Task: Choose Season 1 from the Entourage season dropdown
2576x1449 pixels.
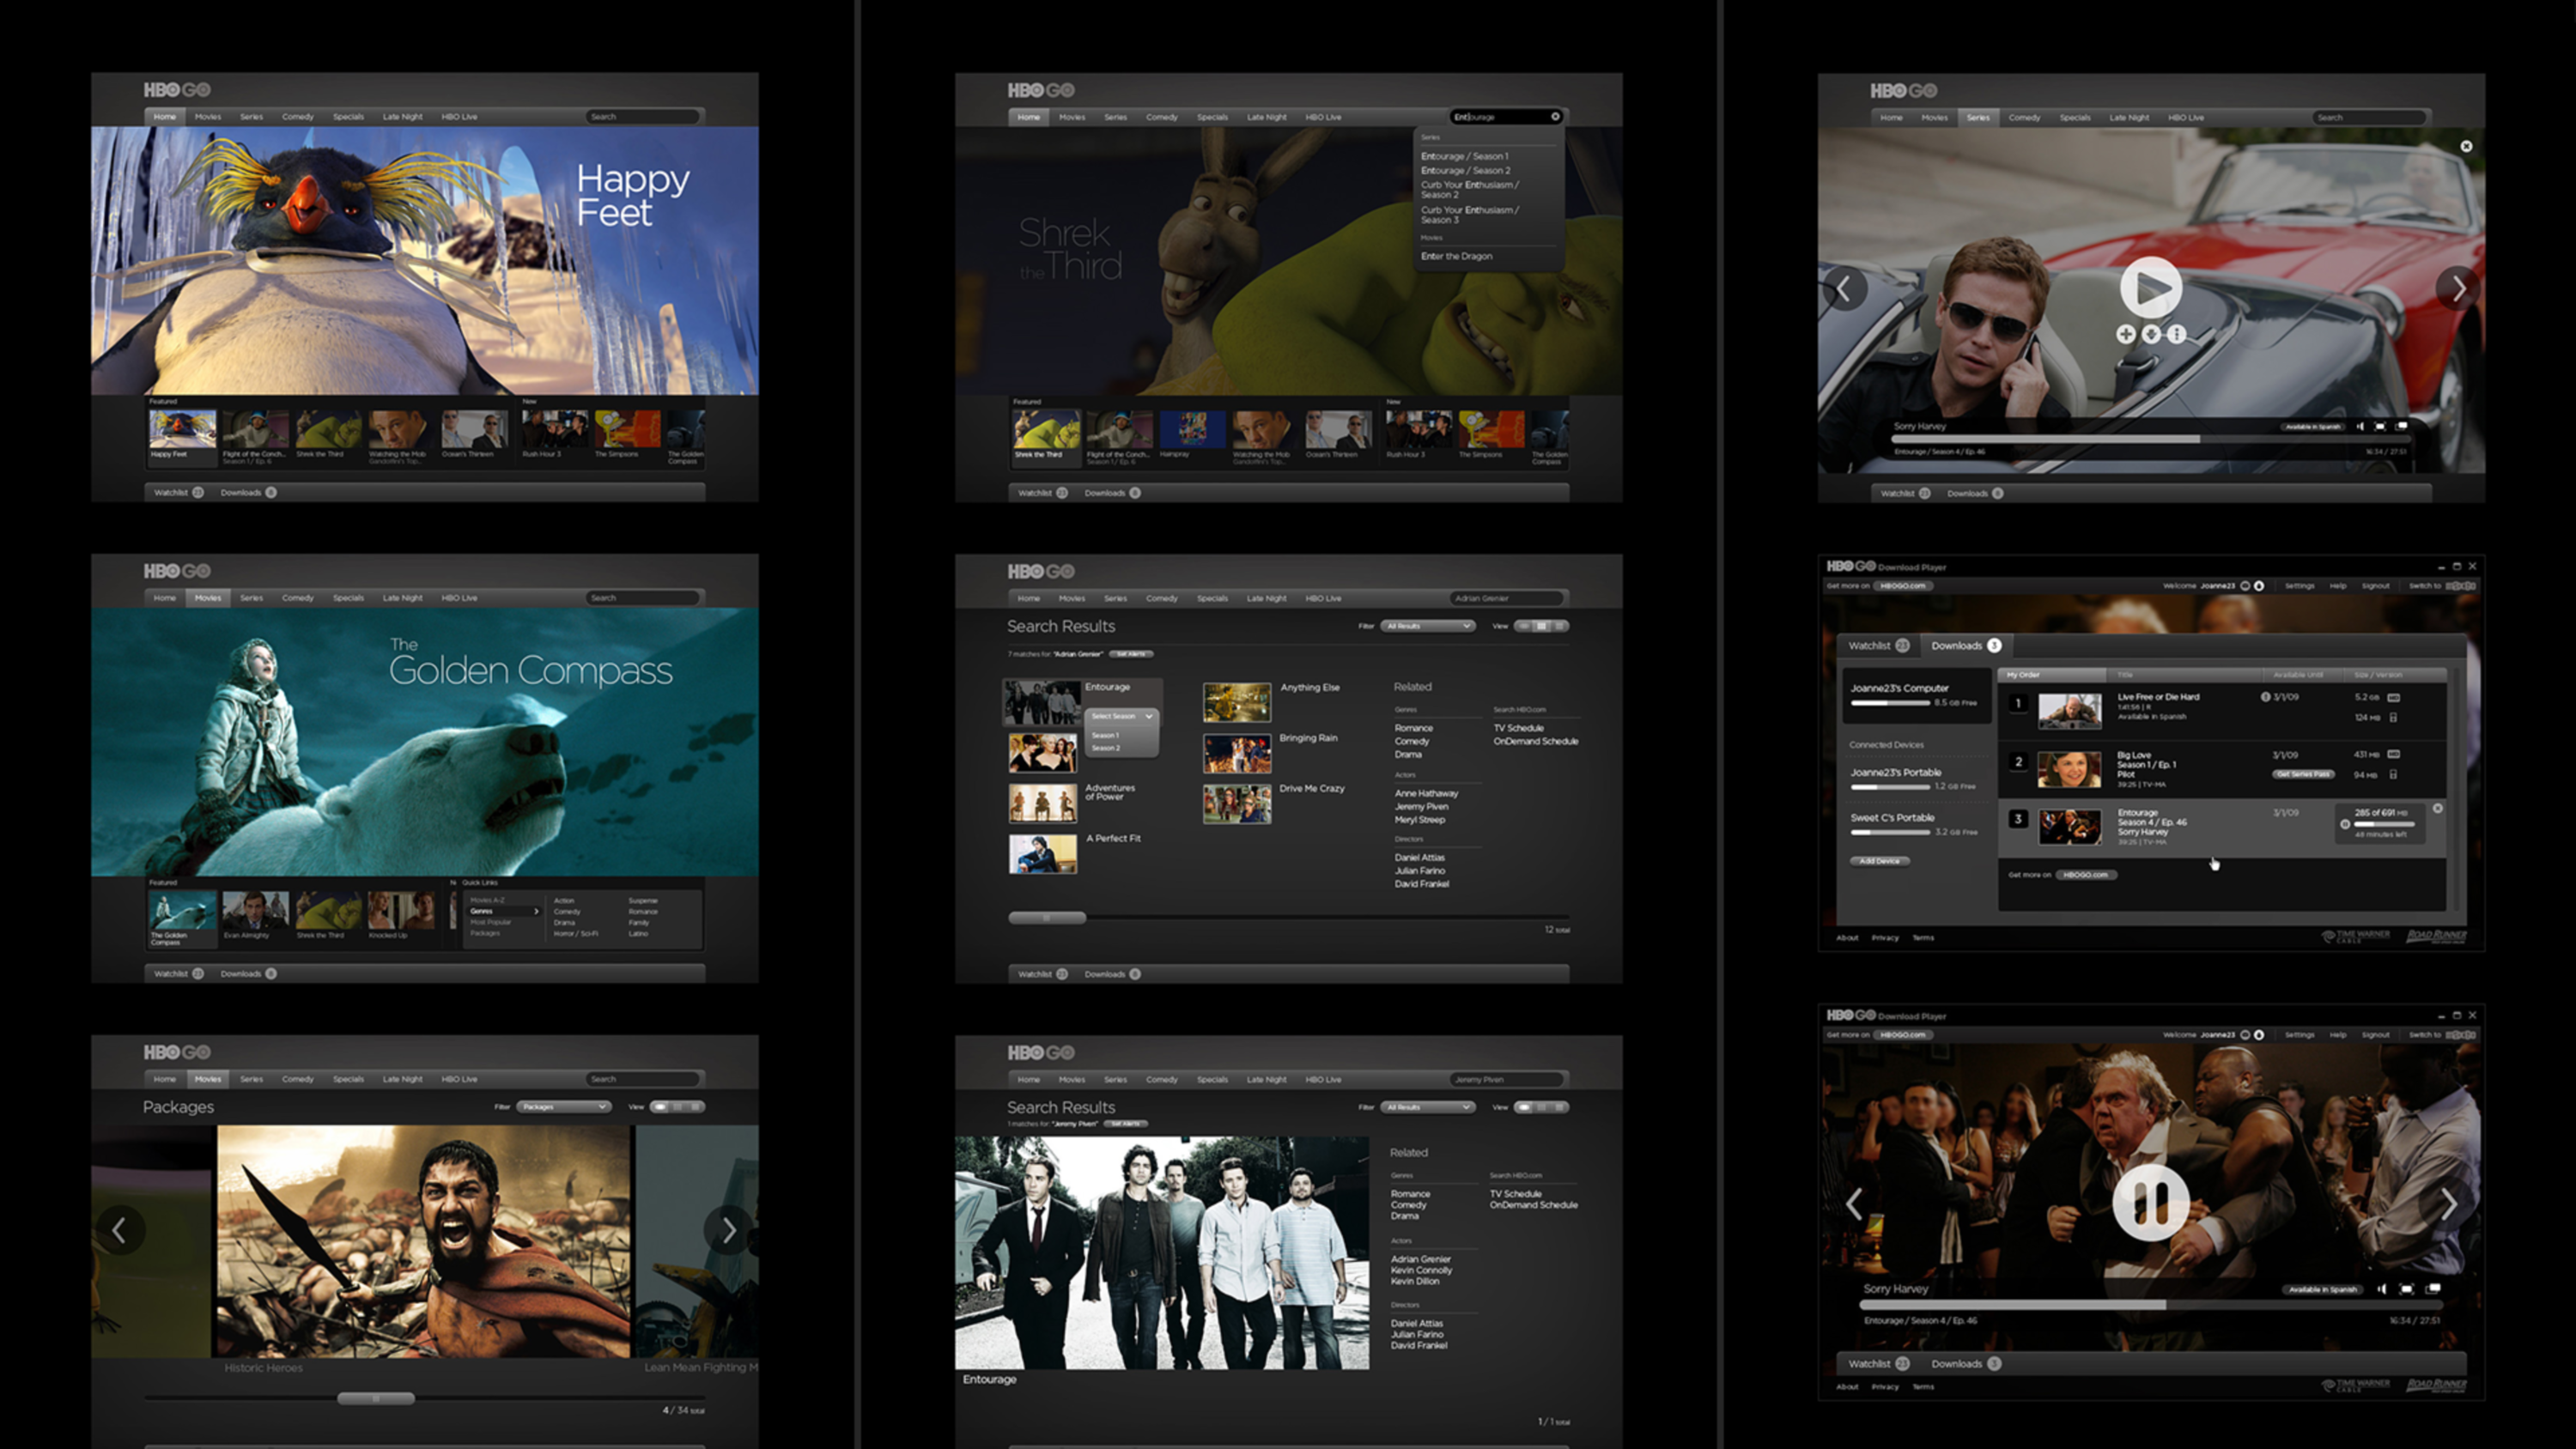Action: 1105,735
